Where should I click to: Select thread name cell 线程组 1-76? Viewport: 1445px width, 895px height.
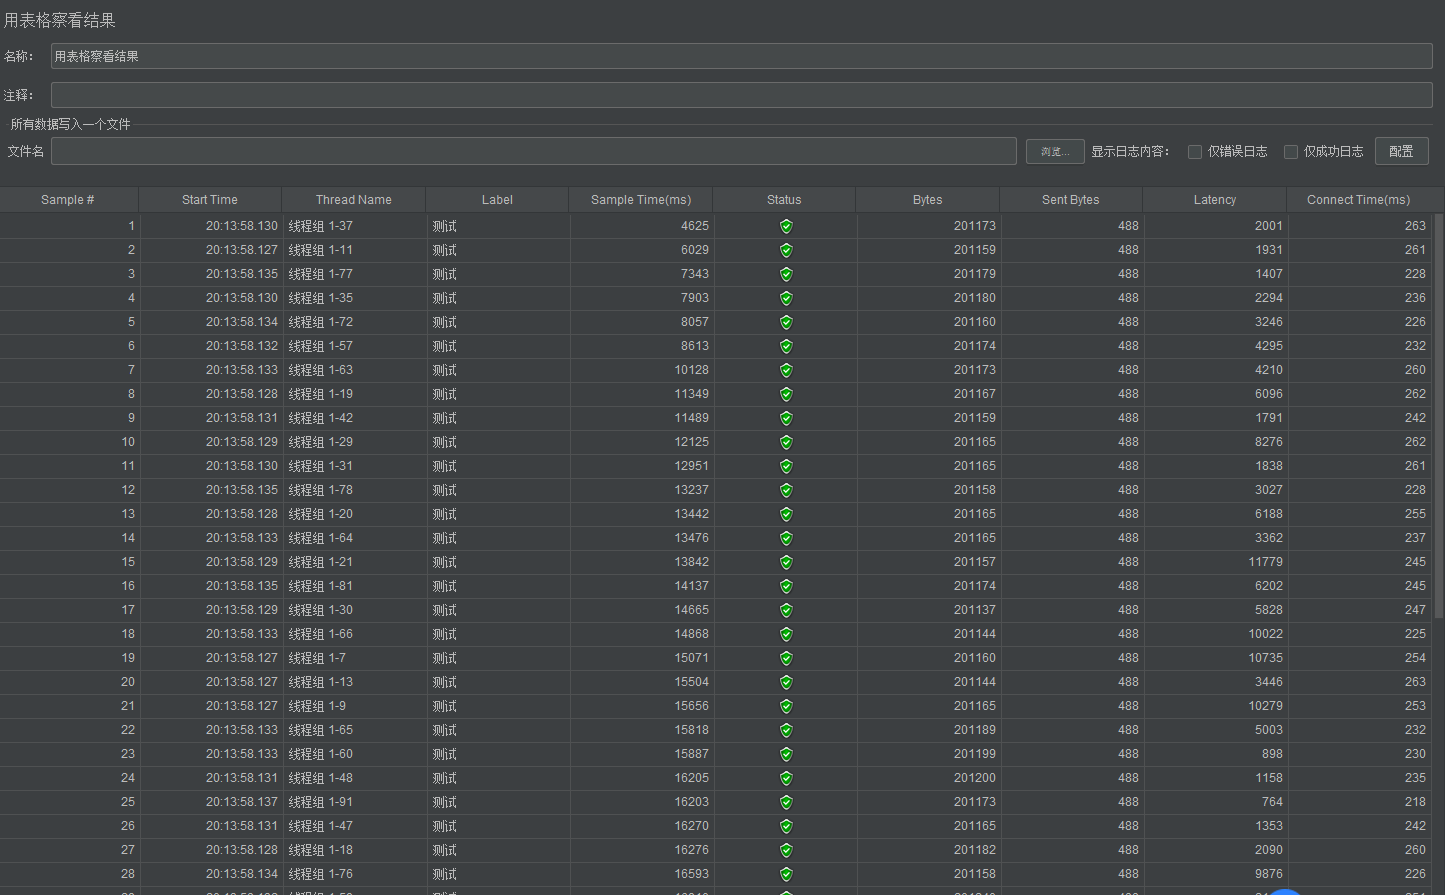(321, 874)
